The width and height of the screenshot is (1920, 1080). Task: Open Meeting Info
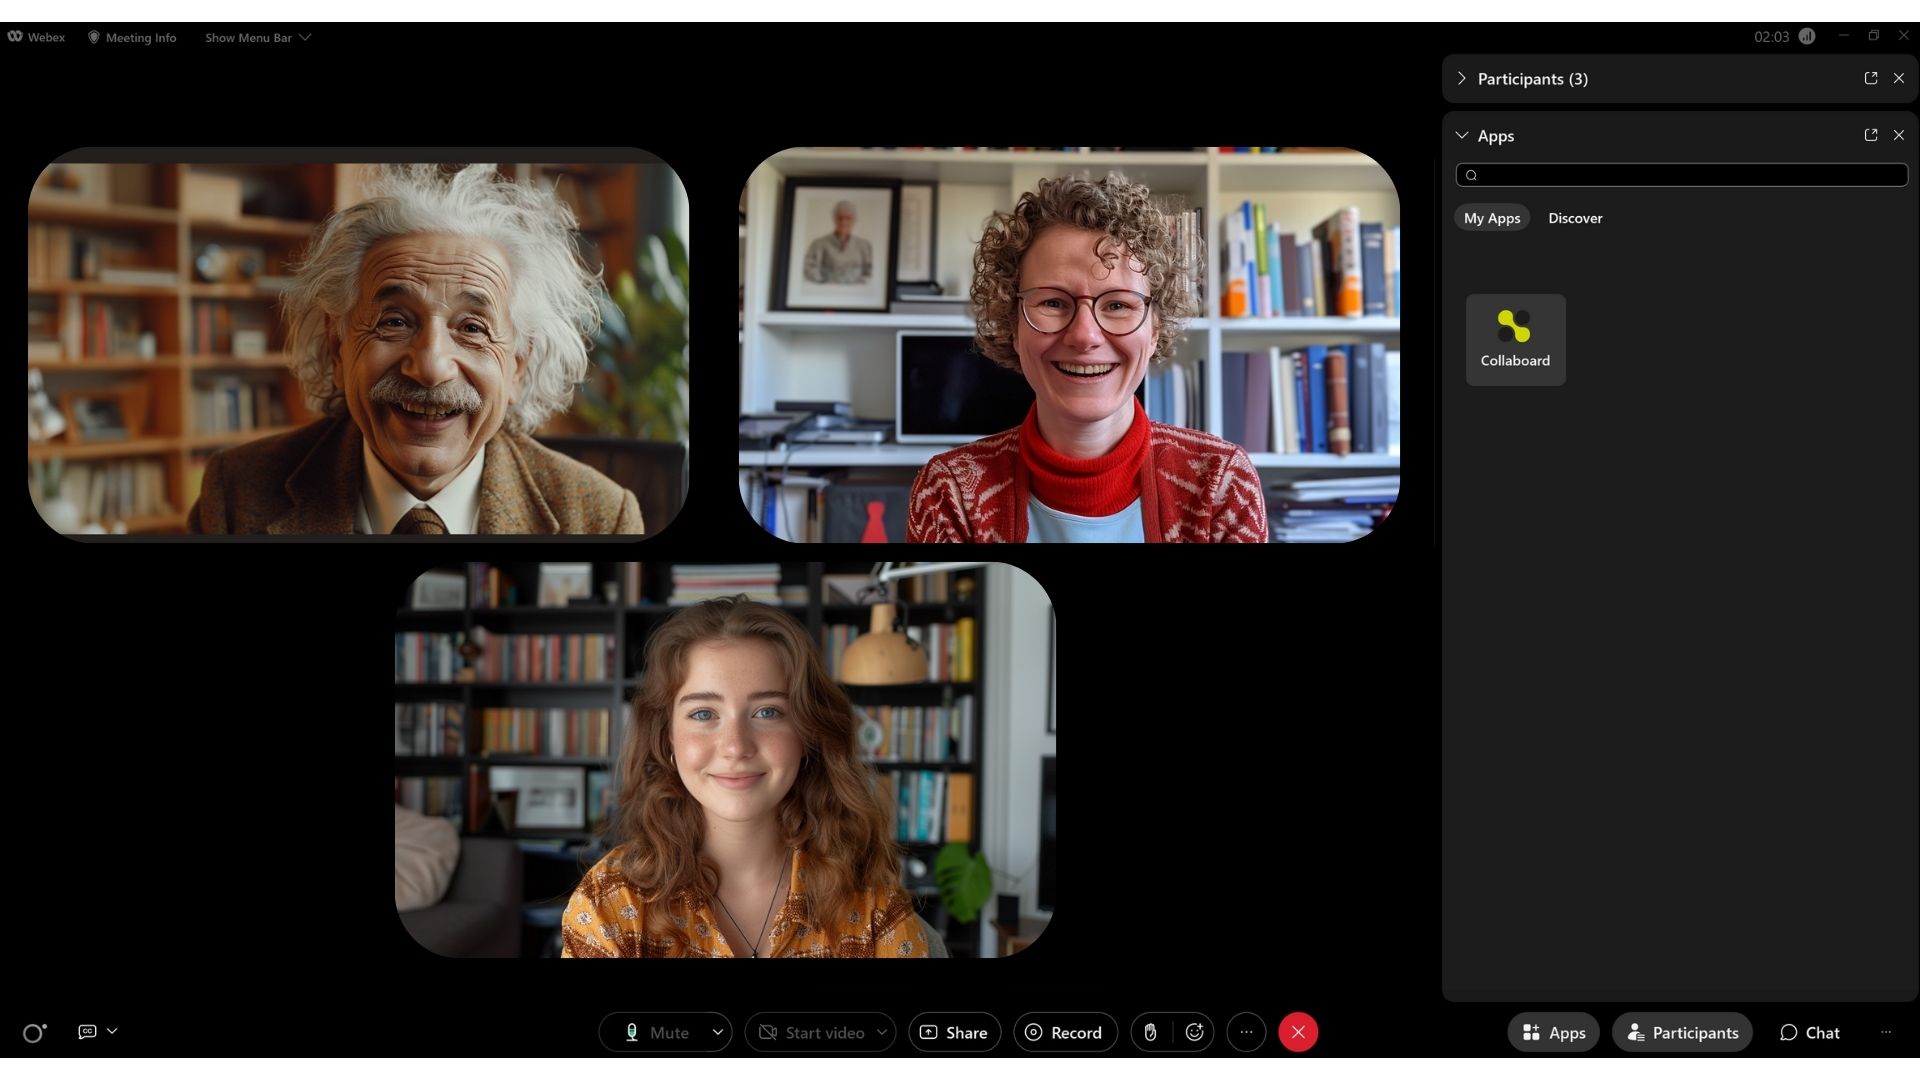tap(131, 37)
